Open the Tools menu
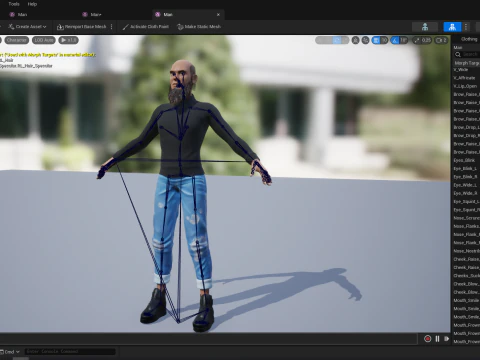Viewport: 480px width, 360px height. click(x=14, y=4)
